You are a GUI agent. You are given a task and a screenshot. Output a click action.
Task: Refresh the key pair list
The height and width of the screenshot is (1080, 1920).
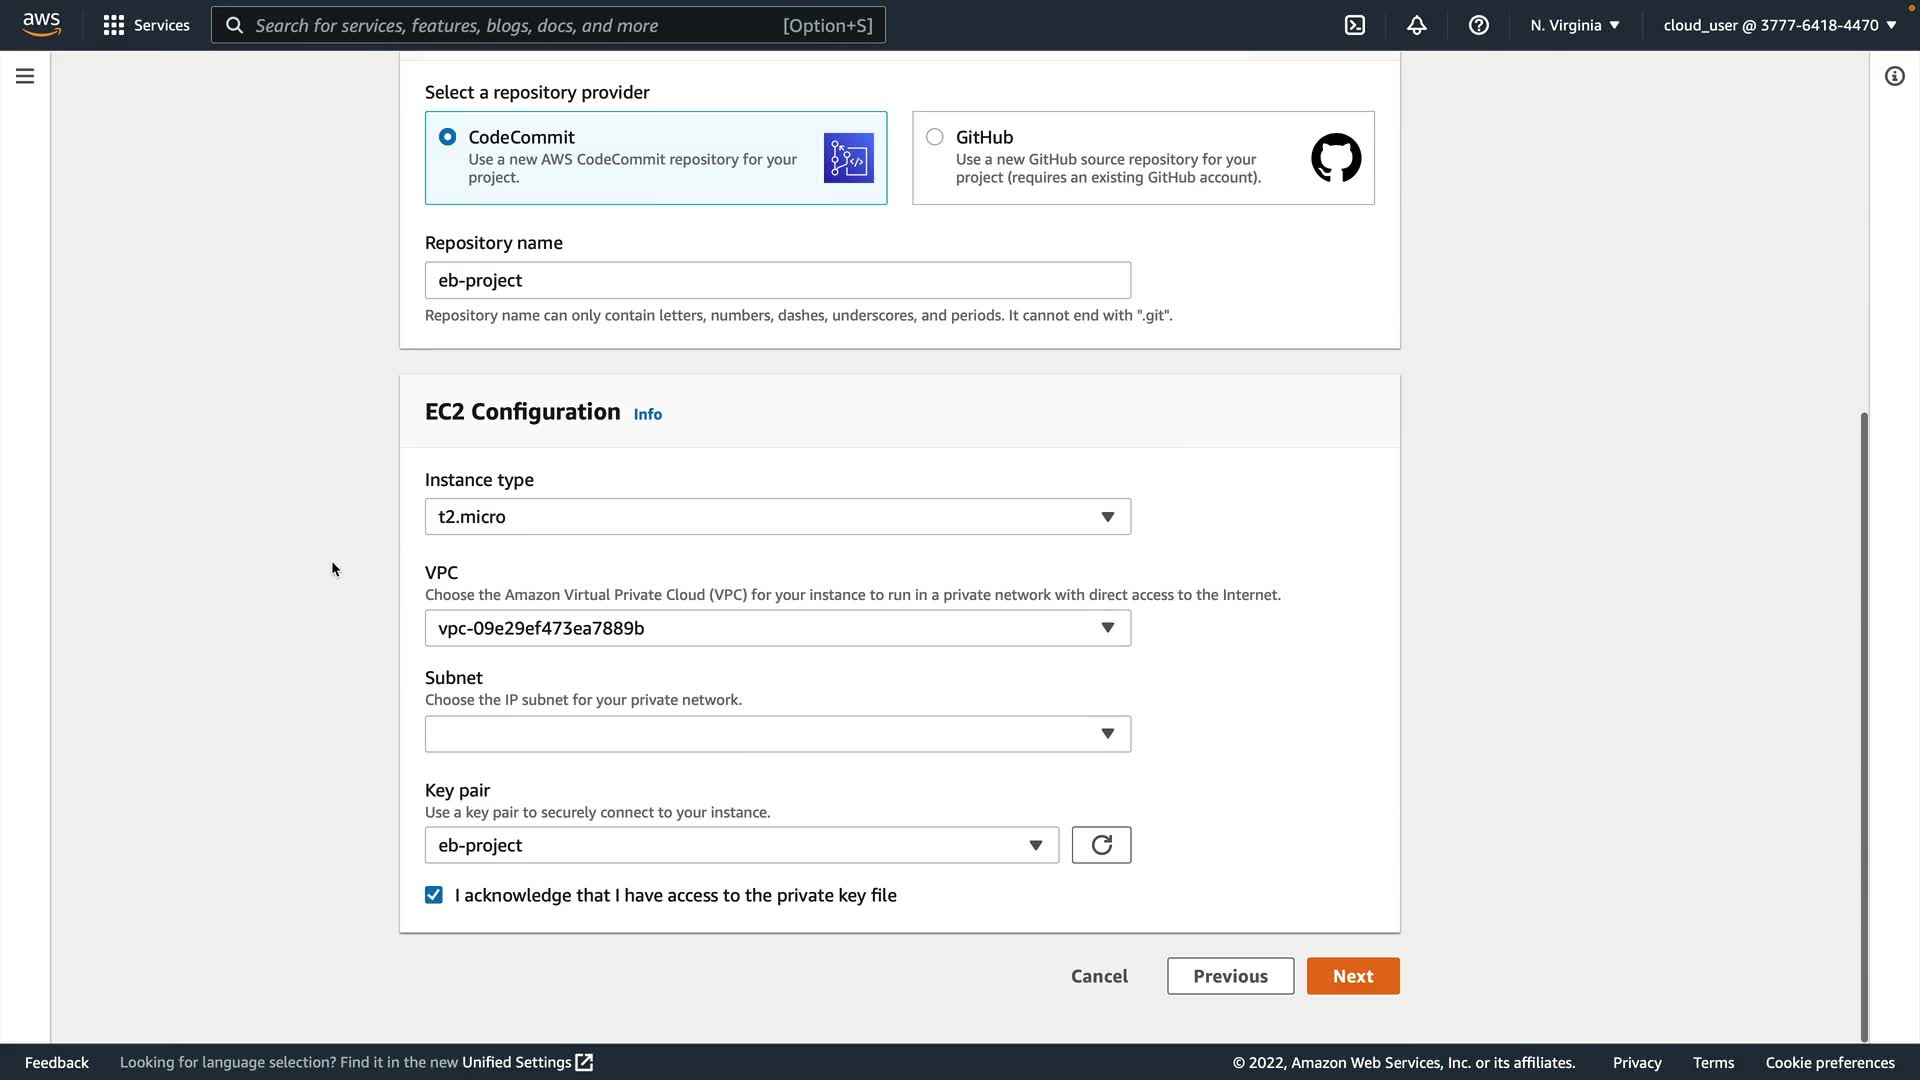1101,845
